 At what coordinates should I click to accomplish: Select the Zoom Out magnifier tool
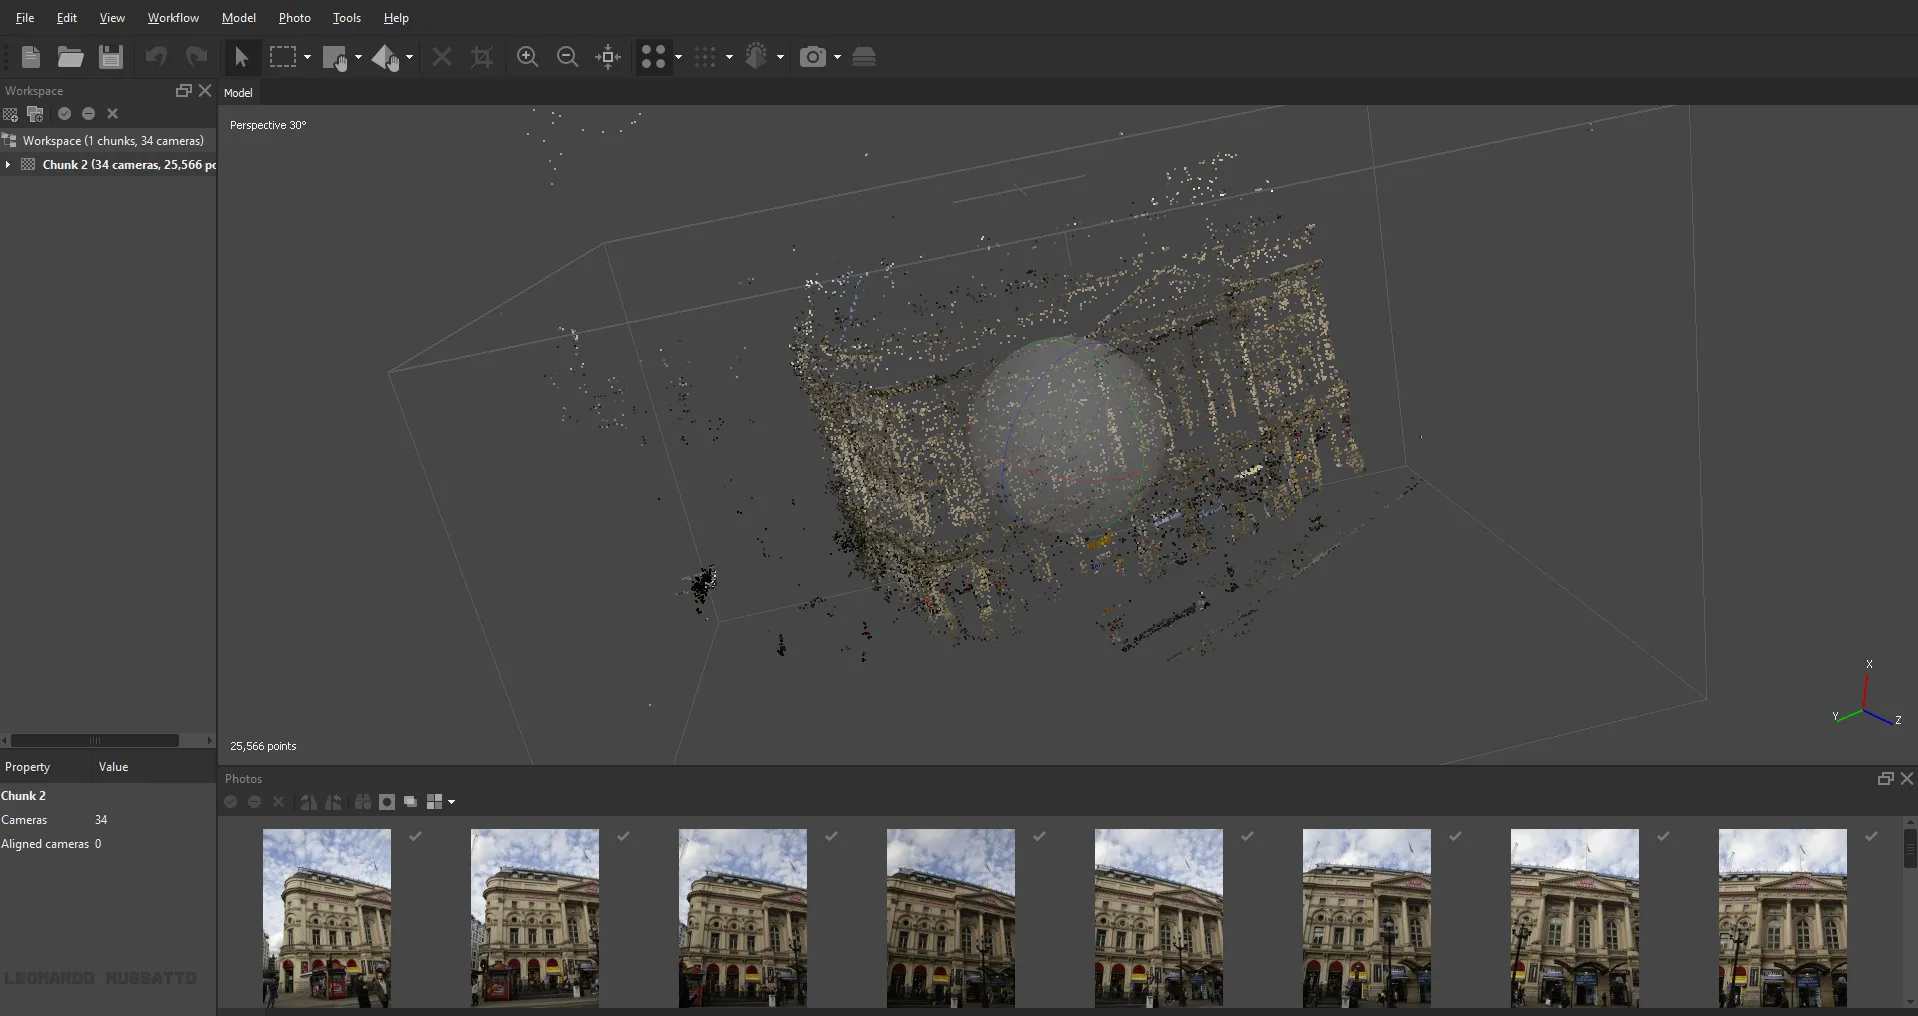pyautogui.click(x=568, y=57)
